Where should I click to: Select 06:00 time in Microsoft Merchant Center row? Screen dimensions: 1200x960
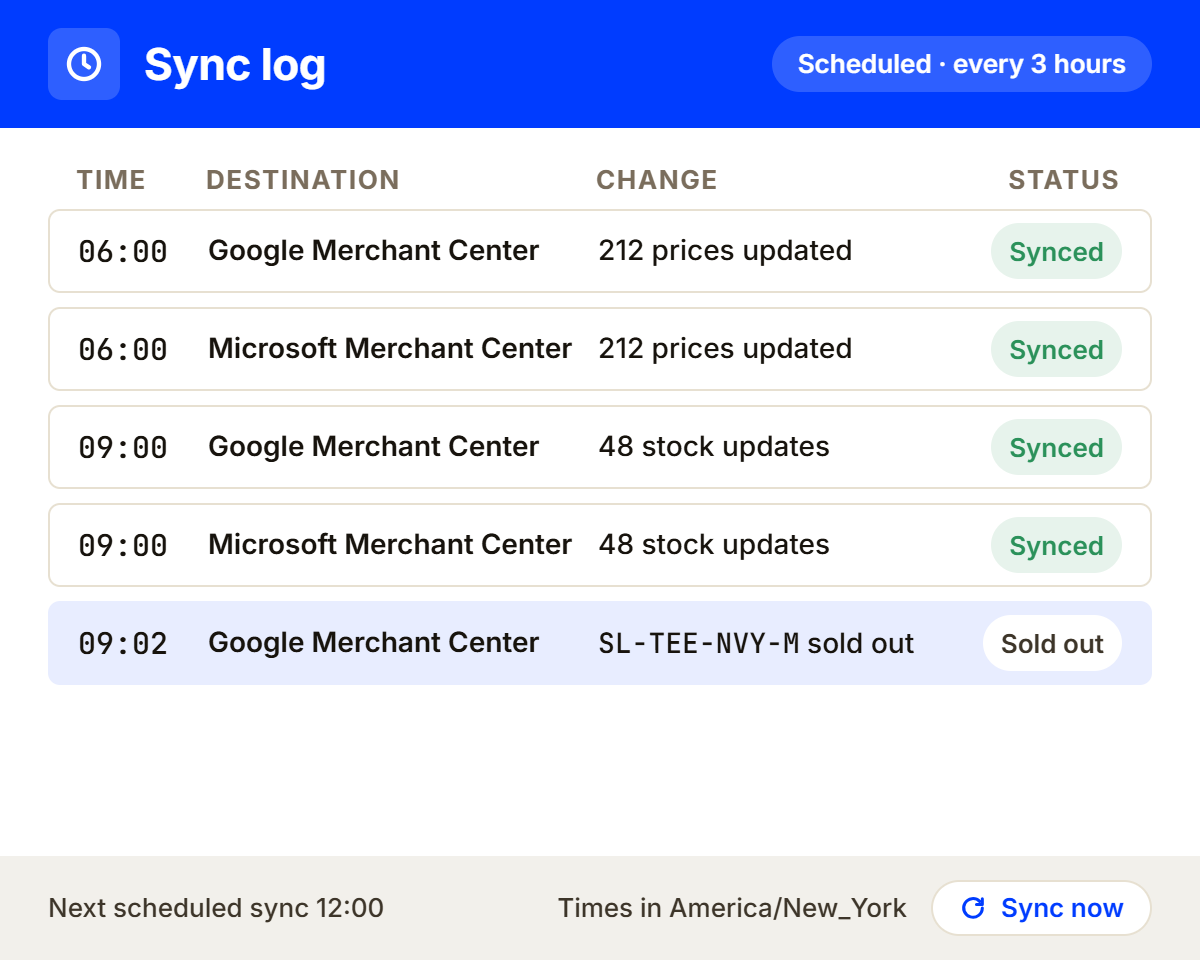(123, 350)
